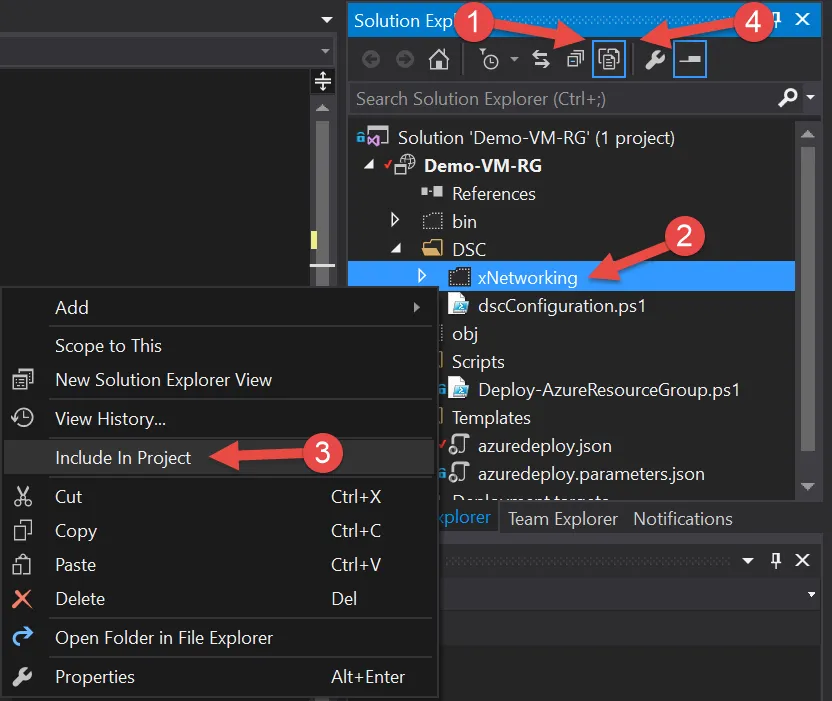Open editor navigation bar dropdown
The width and height of the screenshot is (832, 701).
tap(325, 51)
